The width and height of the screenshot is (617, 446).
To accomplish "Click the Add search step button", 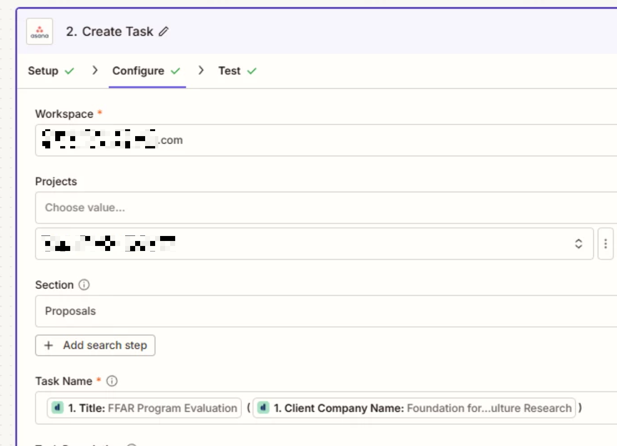I will click(95, 345).
